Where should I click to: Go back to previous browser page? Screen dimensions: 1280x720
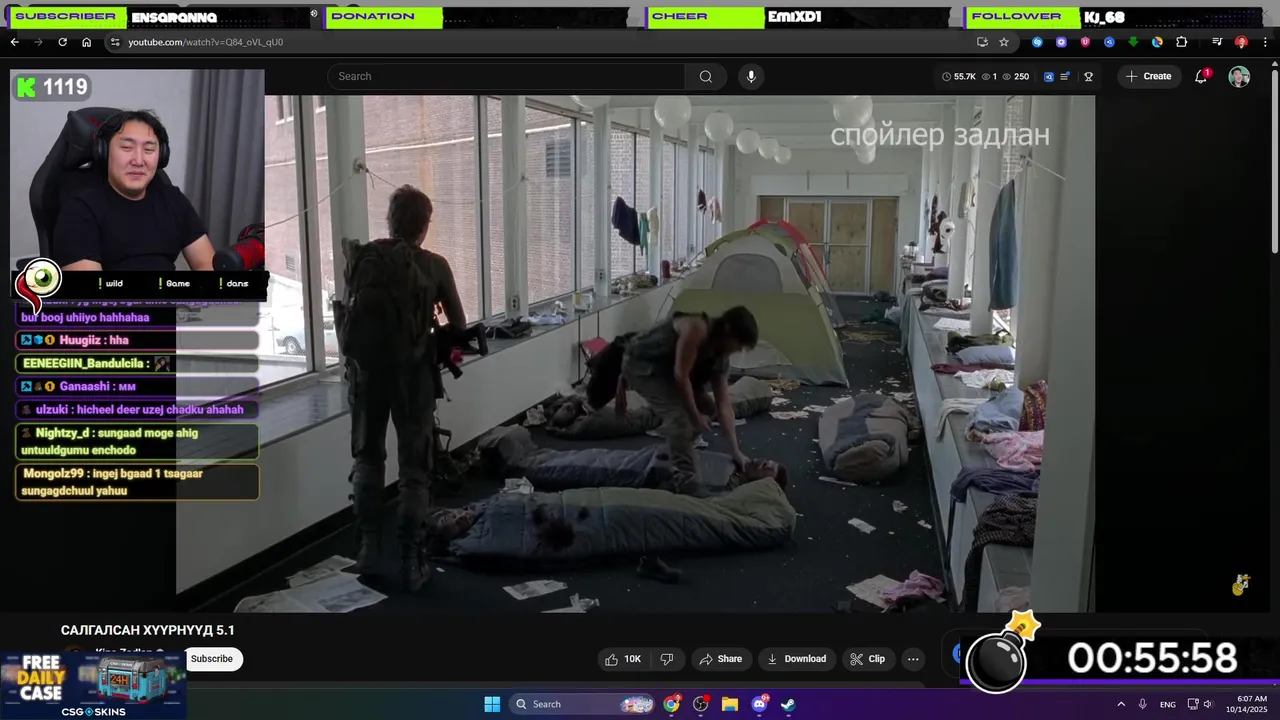14,42
